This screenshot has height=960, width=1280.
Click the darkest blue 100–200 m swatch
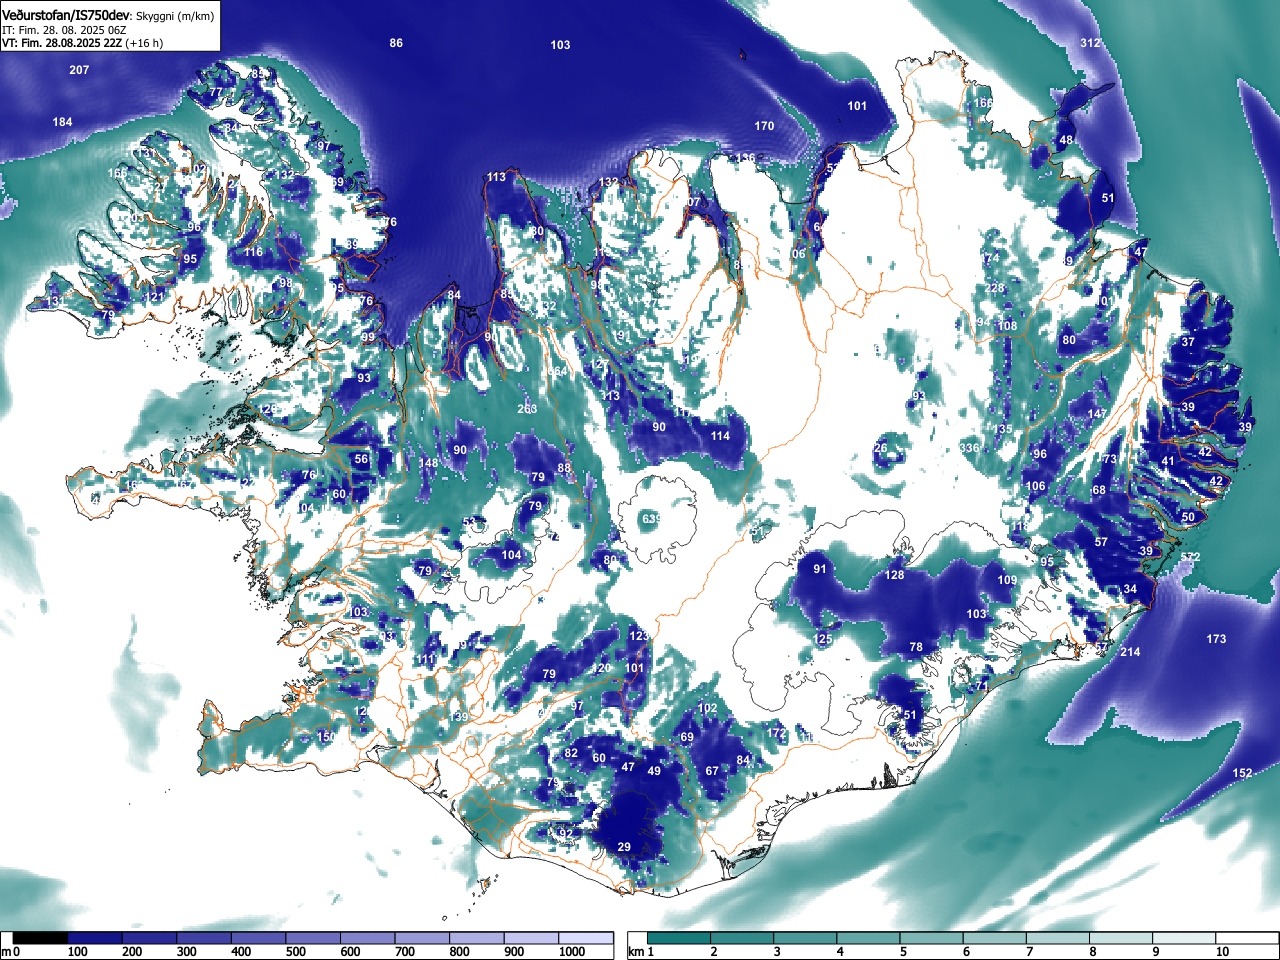click(95, 938)
